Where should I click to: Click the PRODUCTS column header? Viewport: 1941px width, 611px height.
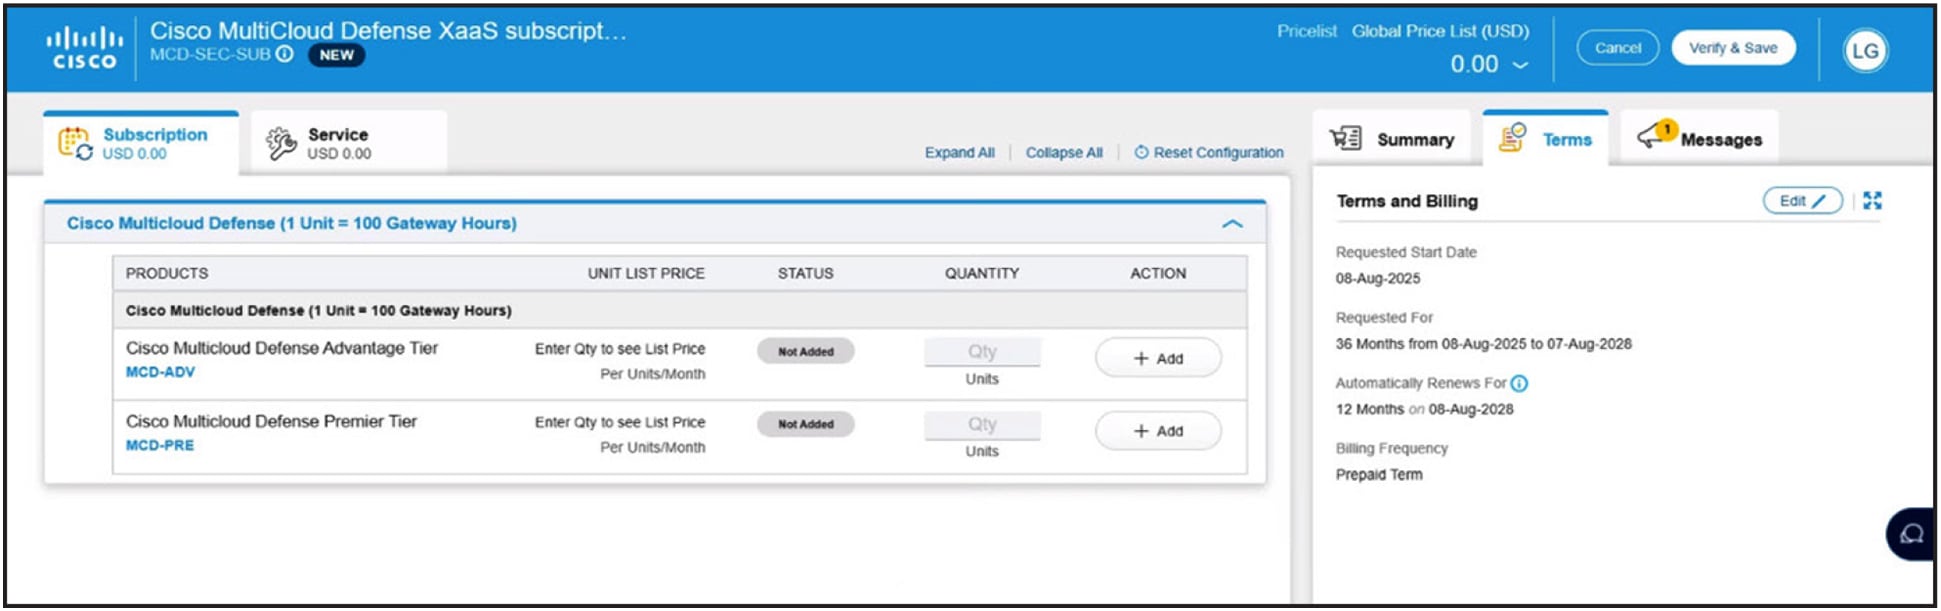coord(167,274)
